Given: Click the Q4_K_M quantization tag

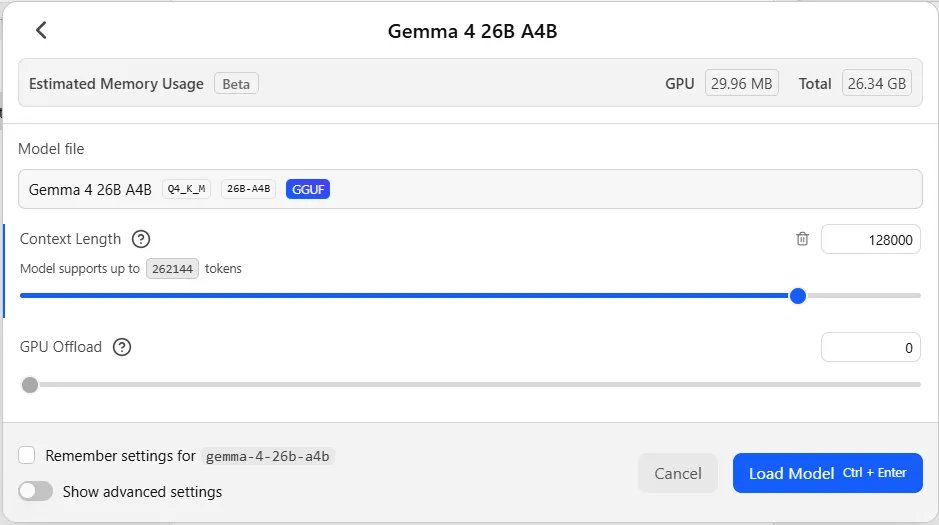Looking at the screenshot, I should (186, 189).
